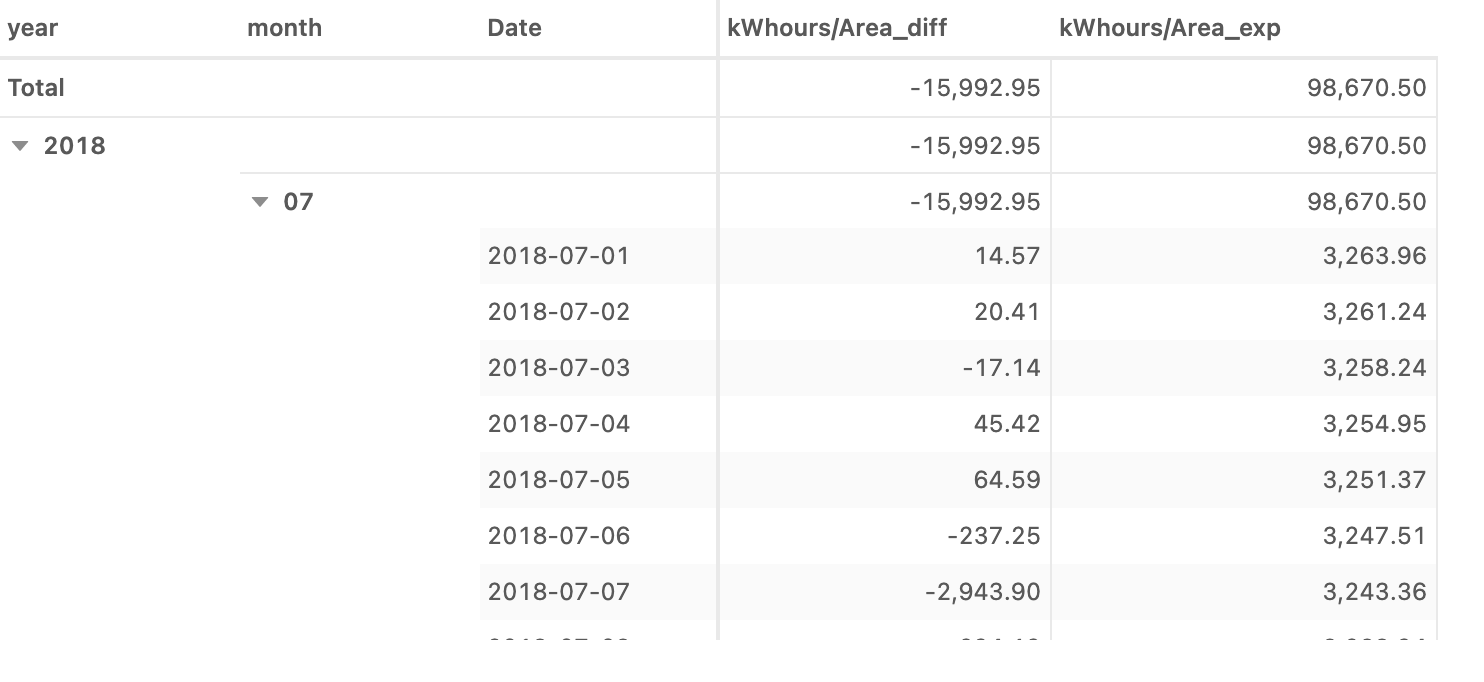
Task: Select the 2018-07-04 date cell
Action: tap(559, 424)
